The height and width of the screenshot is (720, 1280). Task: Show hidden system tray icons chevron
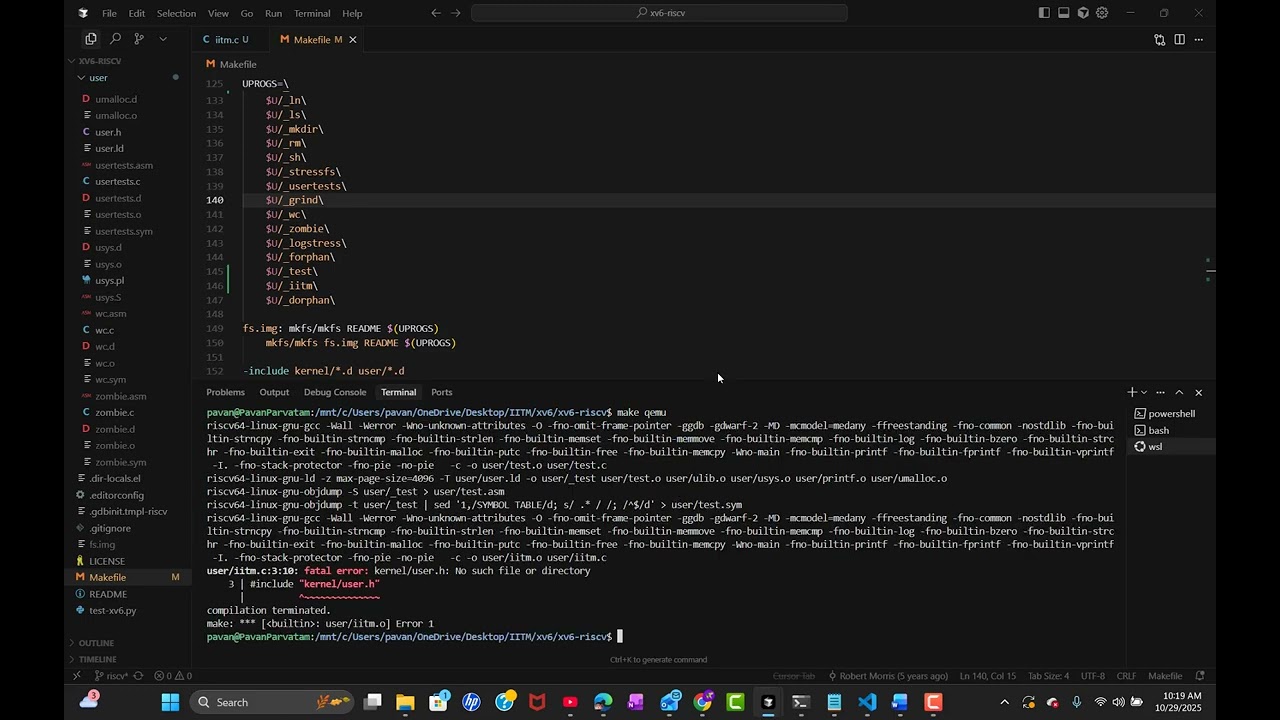point(1004,702)
